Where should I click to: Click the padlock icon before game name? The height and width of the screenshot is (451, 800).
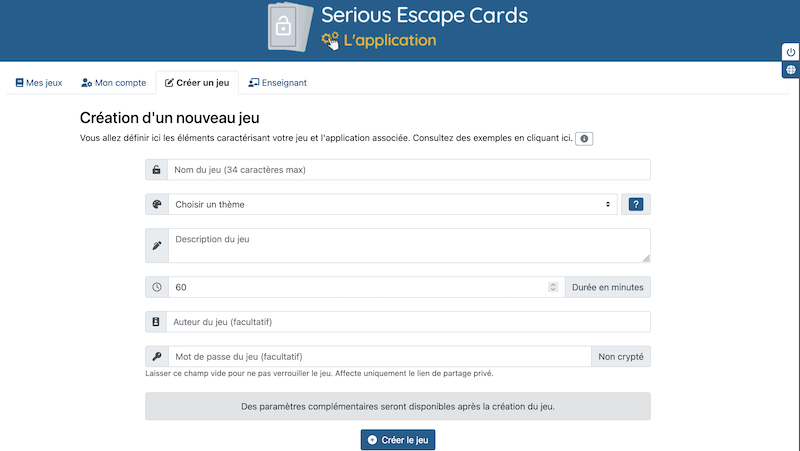click(x=157, y=170)
